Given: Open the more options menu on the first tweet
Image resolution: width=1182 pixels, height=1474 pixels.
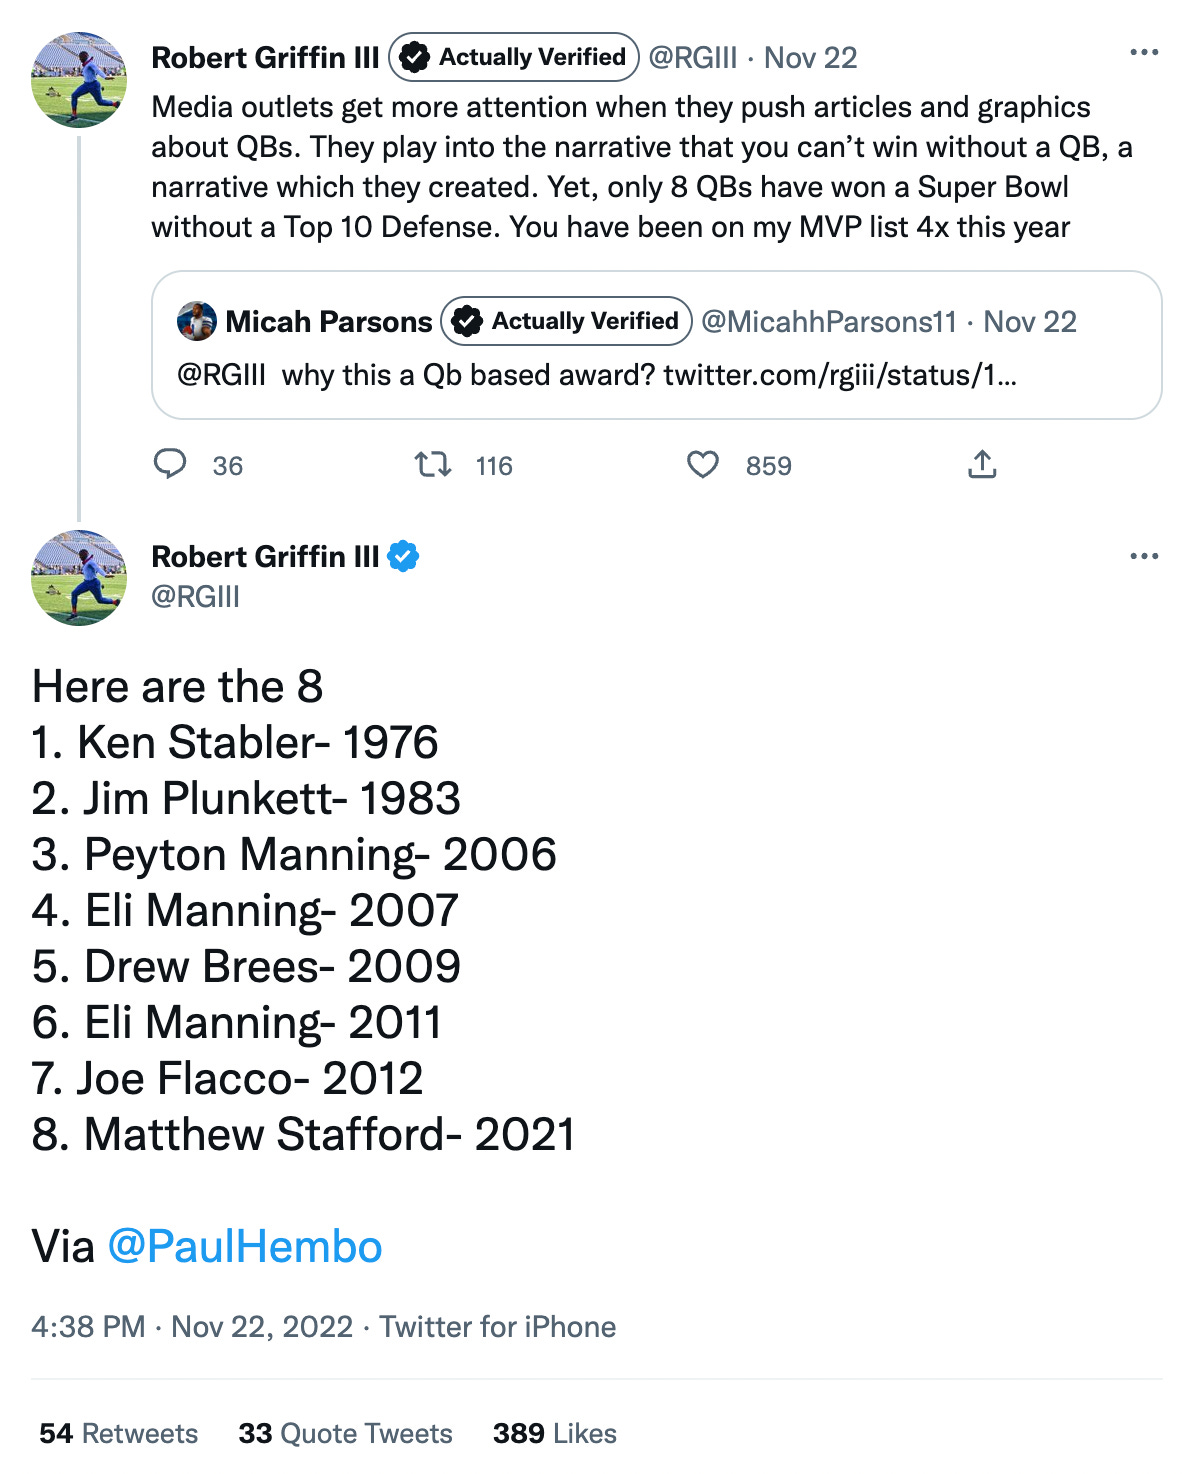Looking at the screenshot, I should (x=1143, y=52).
